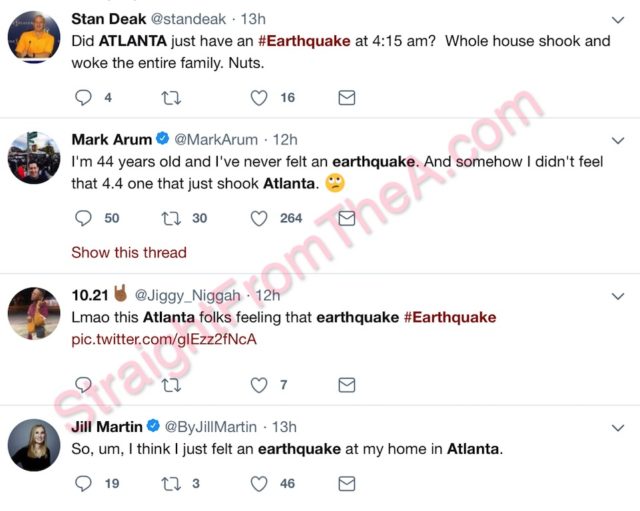Image resolution: width=640 pixels, height=511 pixels.
Task: Open the pic.twitter.com/gIEzz2fNcA link
Action: pos(163,340)
